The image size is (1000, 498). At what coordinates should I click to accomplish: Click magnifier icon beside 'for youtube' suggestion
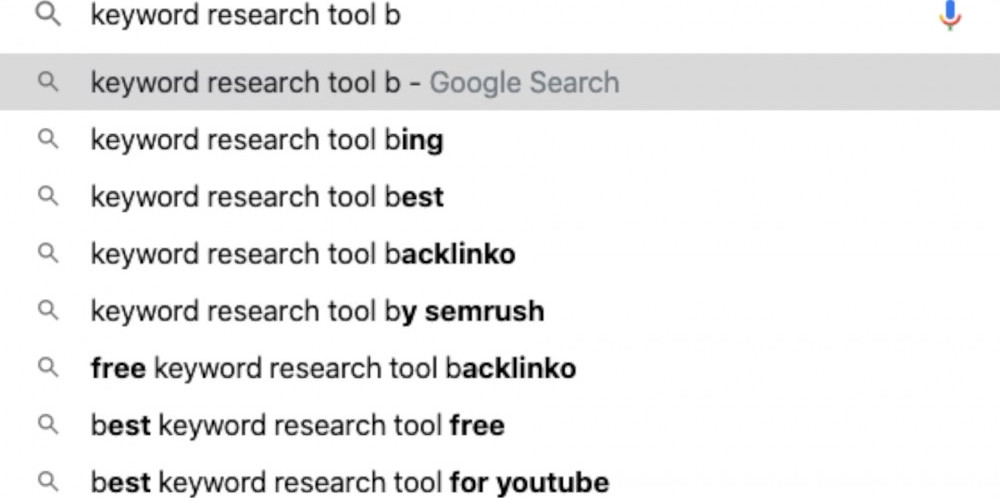(x=48, y=482)
